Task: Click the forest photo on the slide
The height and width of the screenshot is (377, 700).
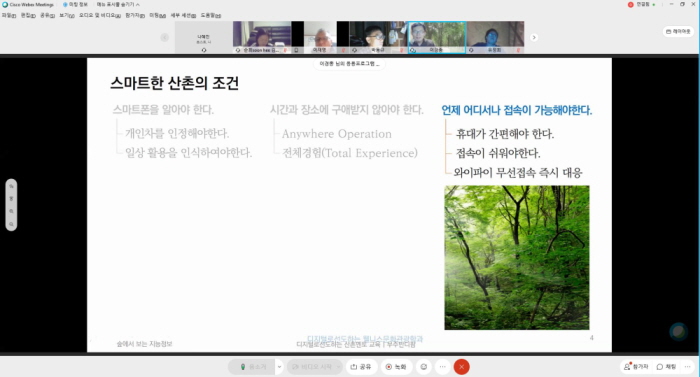Action: [x=517, y=258]
